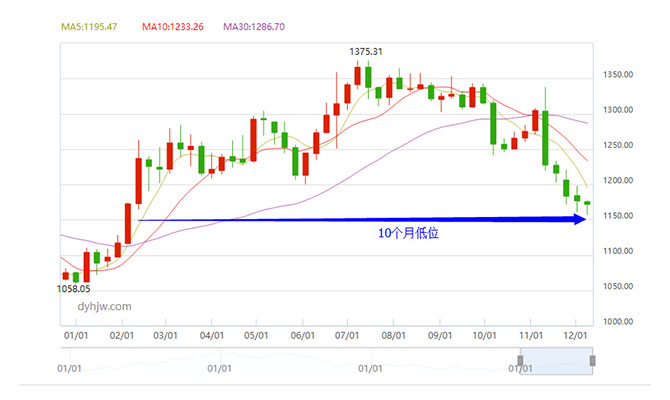The image size is (670, 400).
Task: Click the 1375.31 peak price label
Action: (366, 52)
